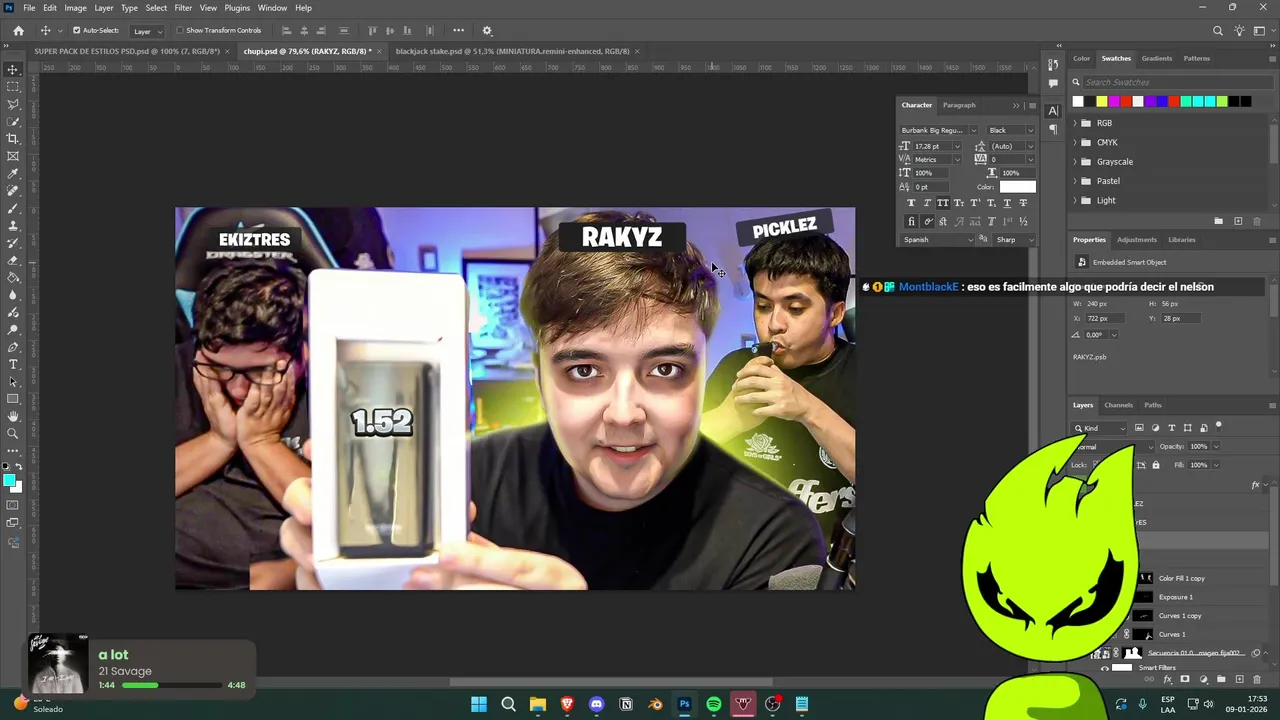The image size is (1280, 720).
Task: Select the Brush tool
Action: [x=13, y=208]
